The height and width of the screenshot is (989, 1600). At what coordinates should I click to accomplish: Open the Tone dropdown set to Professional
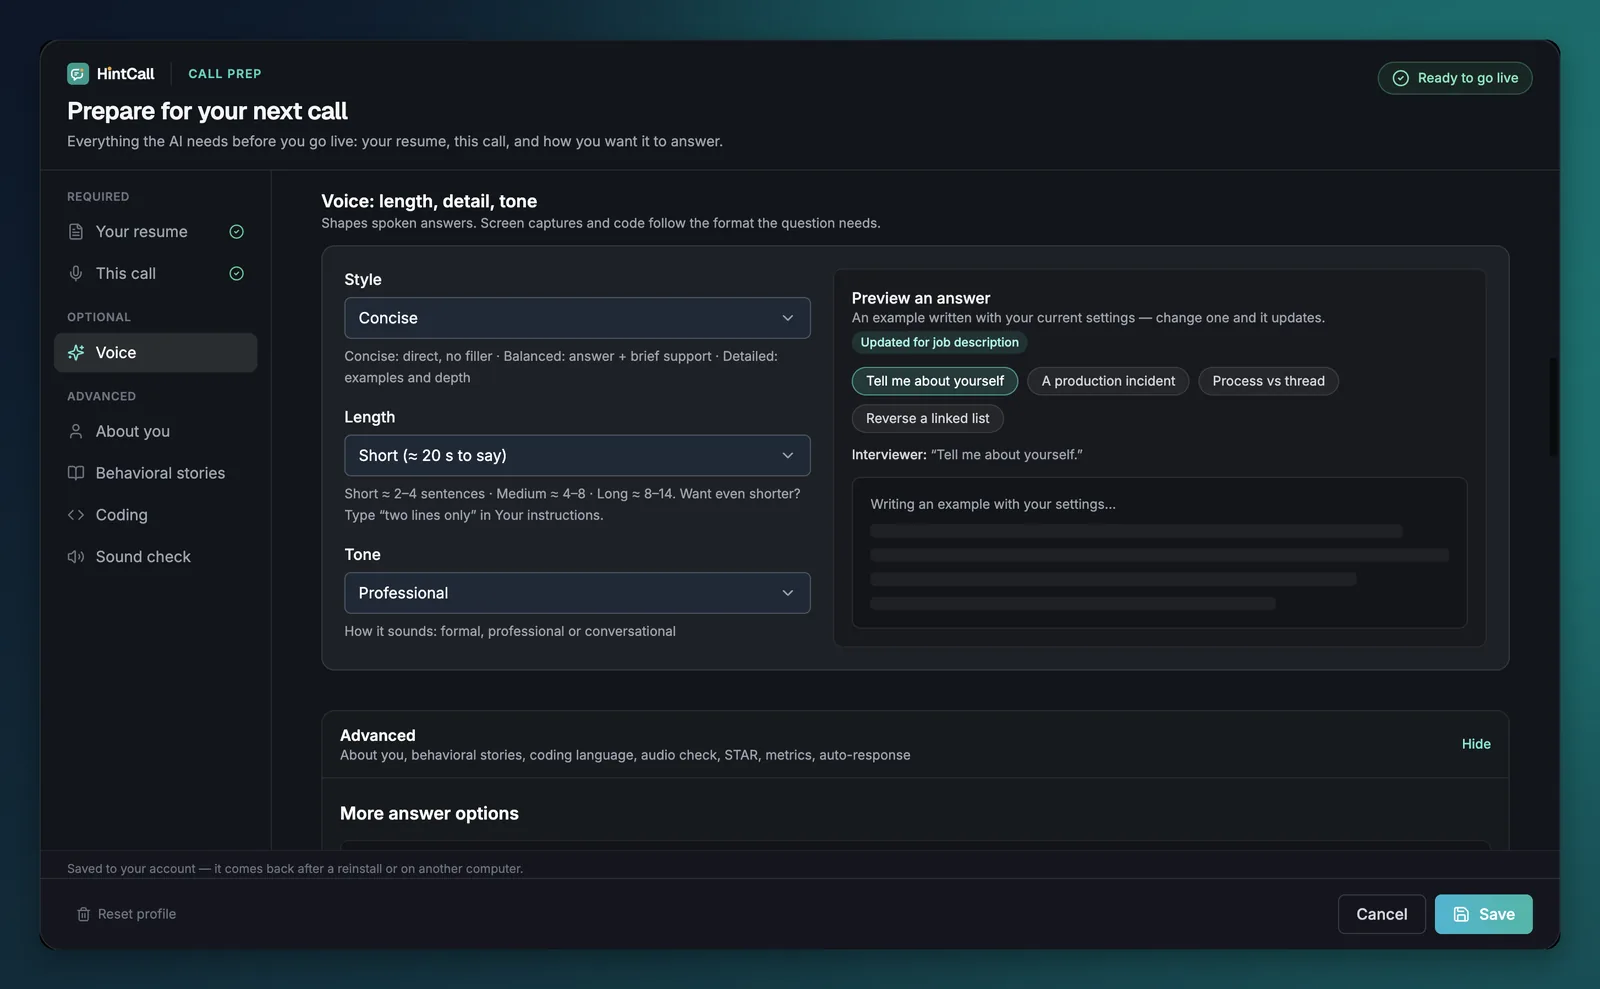click(577, 594)
